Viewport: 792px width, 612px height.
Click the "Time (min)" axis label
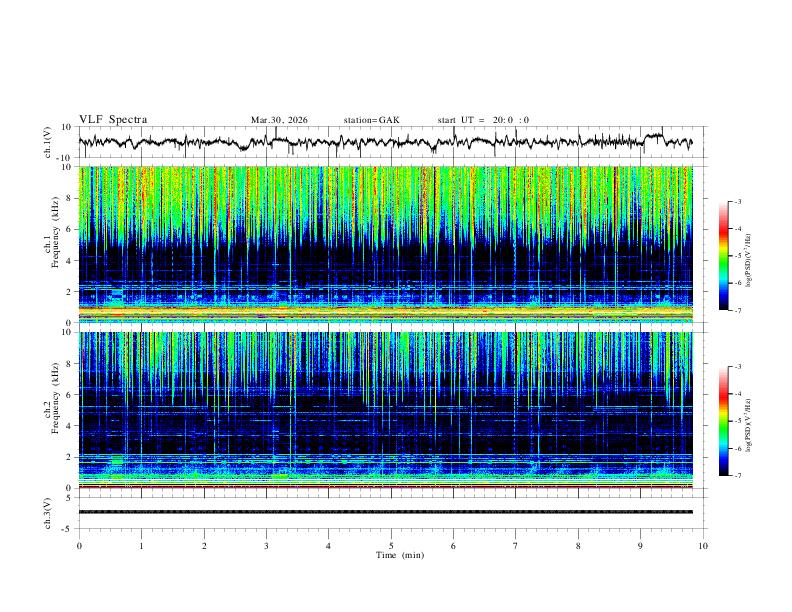point(400,555)
